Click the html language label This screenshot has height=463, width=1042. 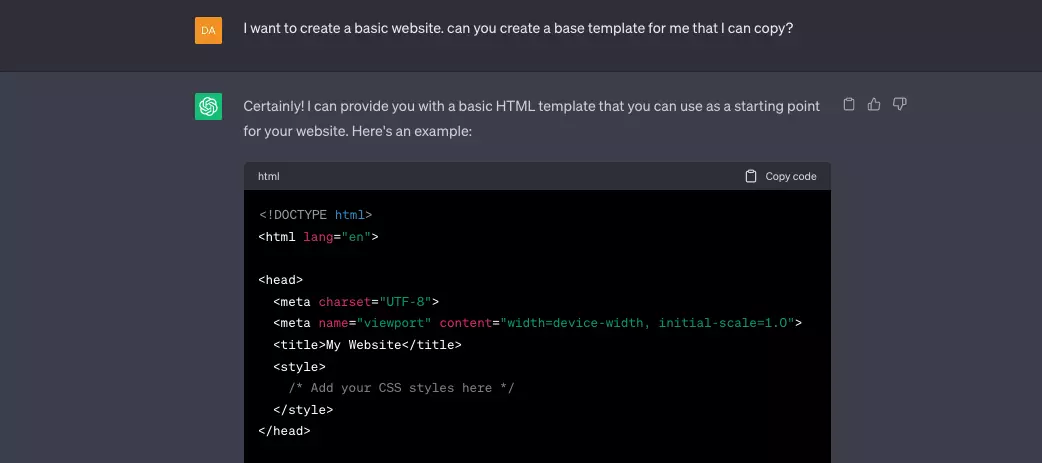click(268, 176)
